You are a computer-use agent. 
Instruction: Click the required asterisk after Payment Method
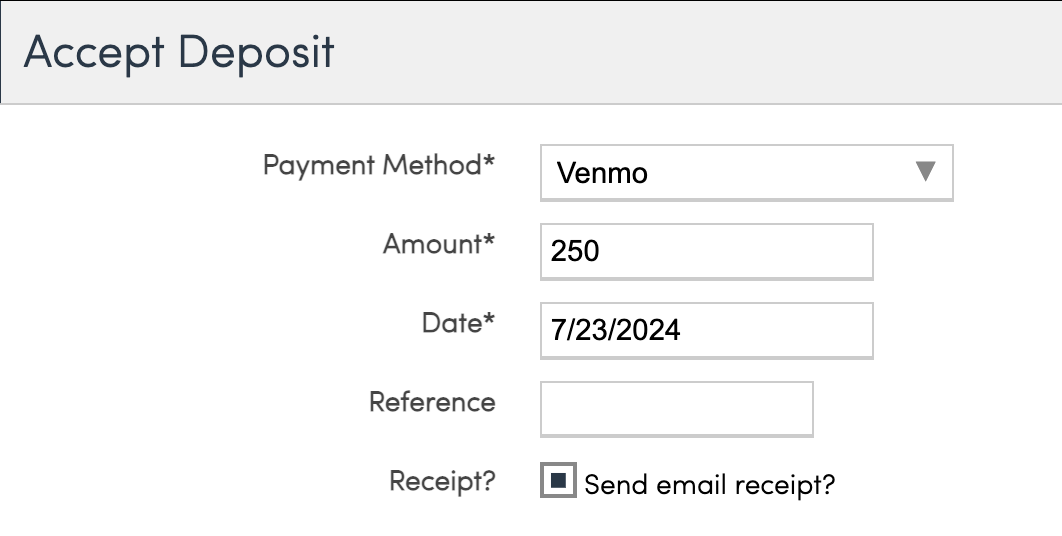tap(489, 162)
